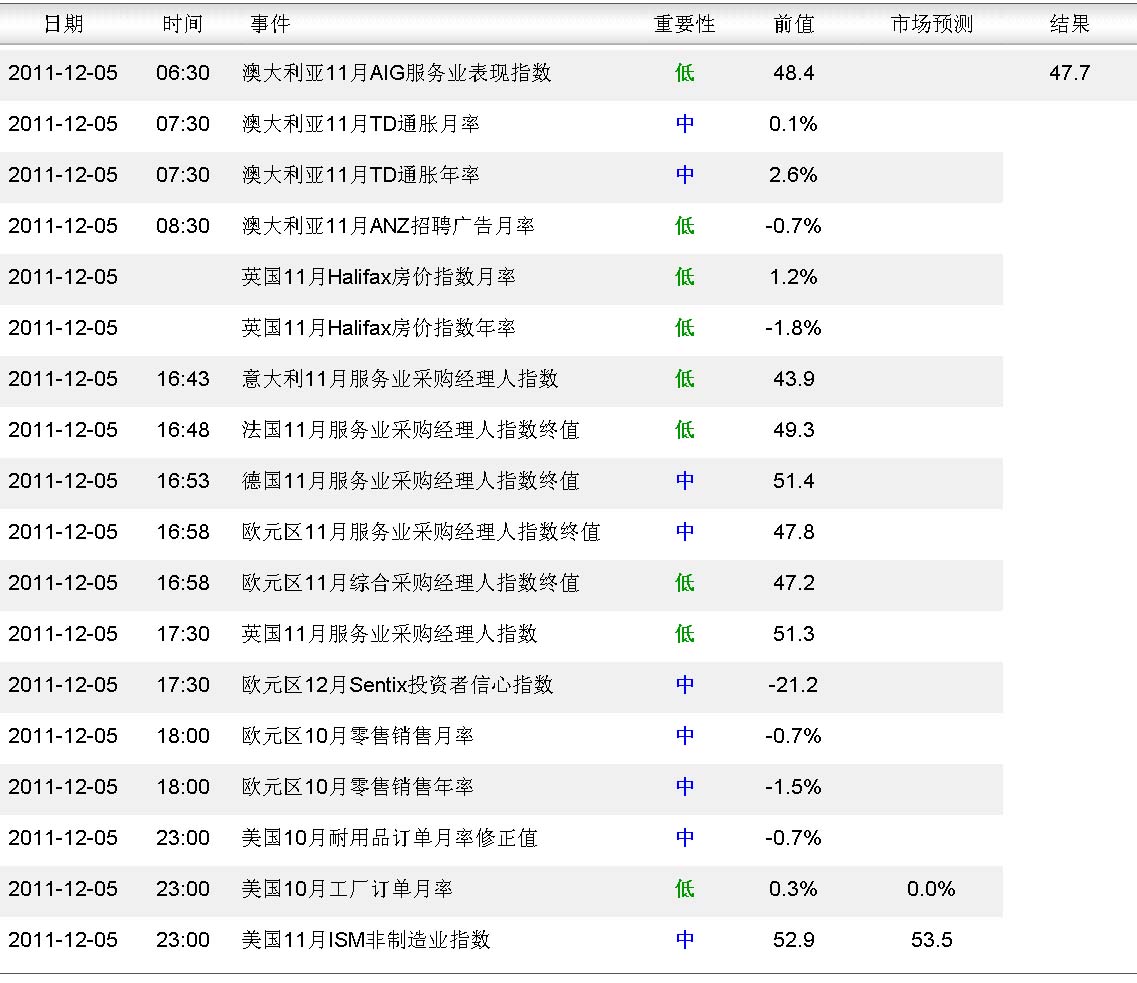The image size is (1137, 983).
Task: Select 澳大利亚11月ANZ招聘广告月率 event
Action: pyautogui.click(x=388, y=225)
